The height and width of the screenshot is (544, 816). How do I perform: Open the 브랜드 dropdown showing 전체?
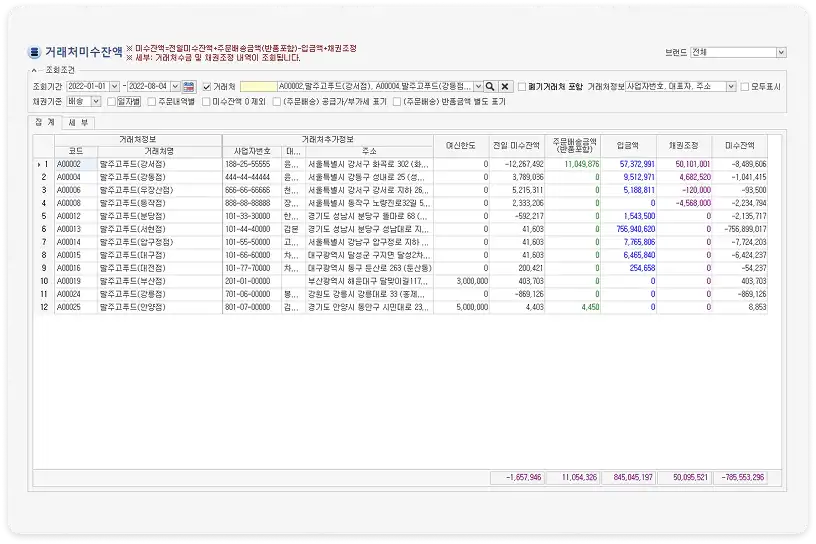tap(781, 52)
